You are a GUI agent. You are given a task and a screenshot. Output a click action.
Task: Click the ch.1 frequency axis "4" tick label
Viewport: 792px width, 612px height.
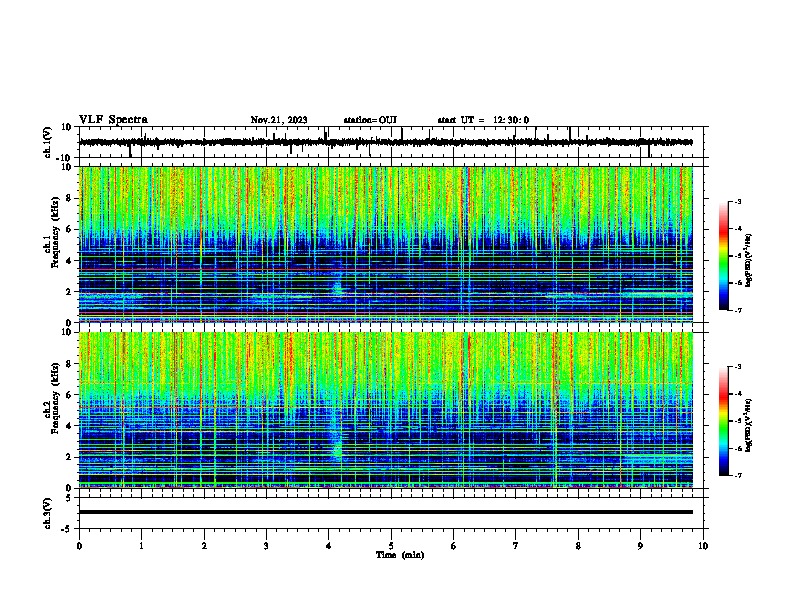[69, 261]
